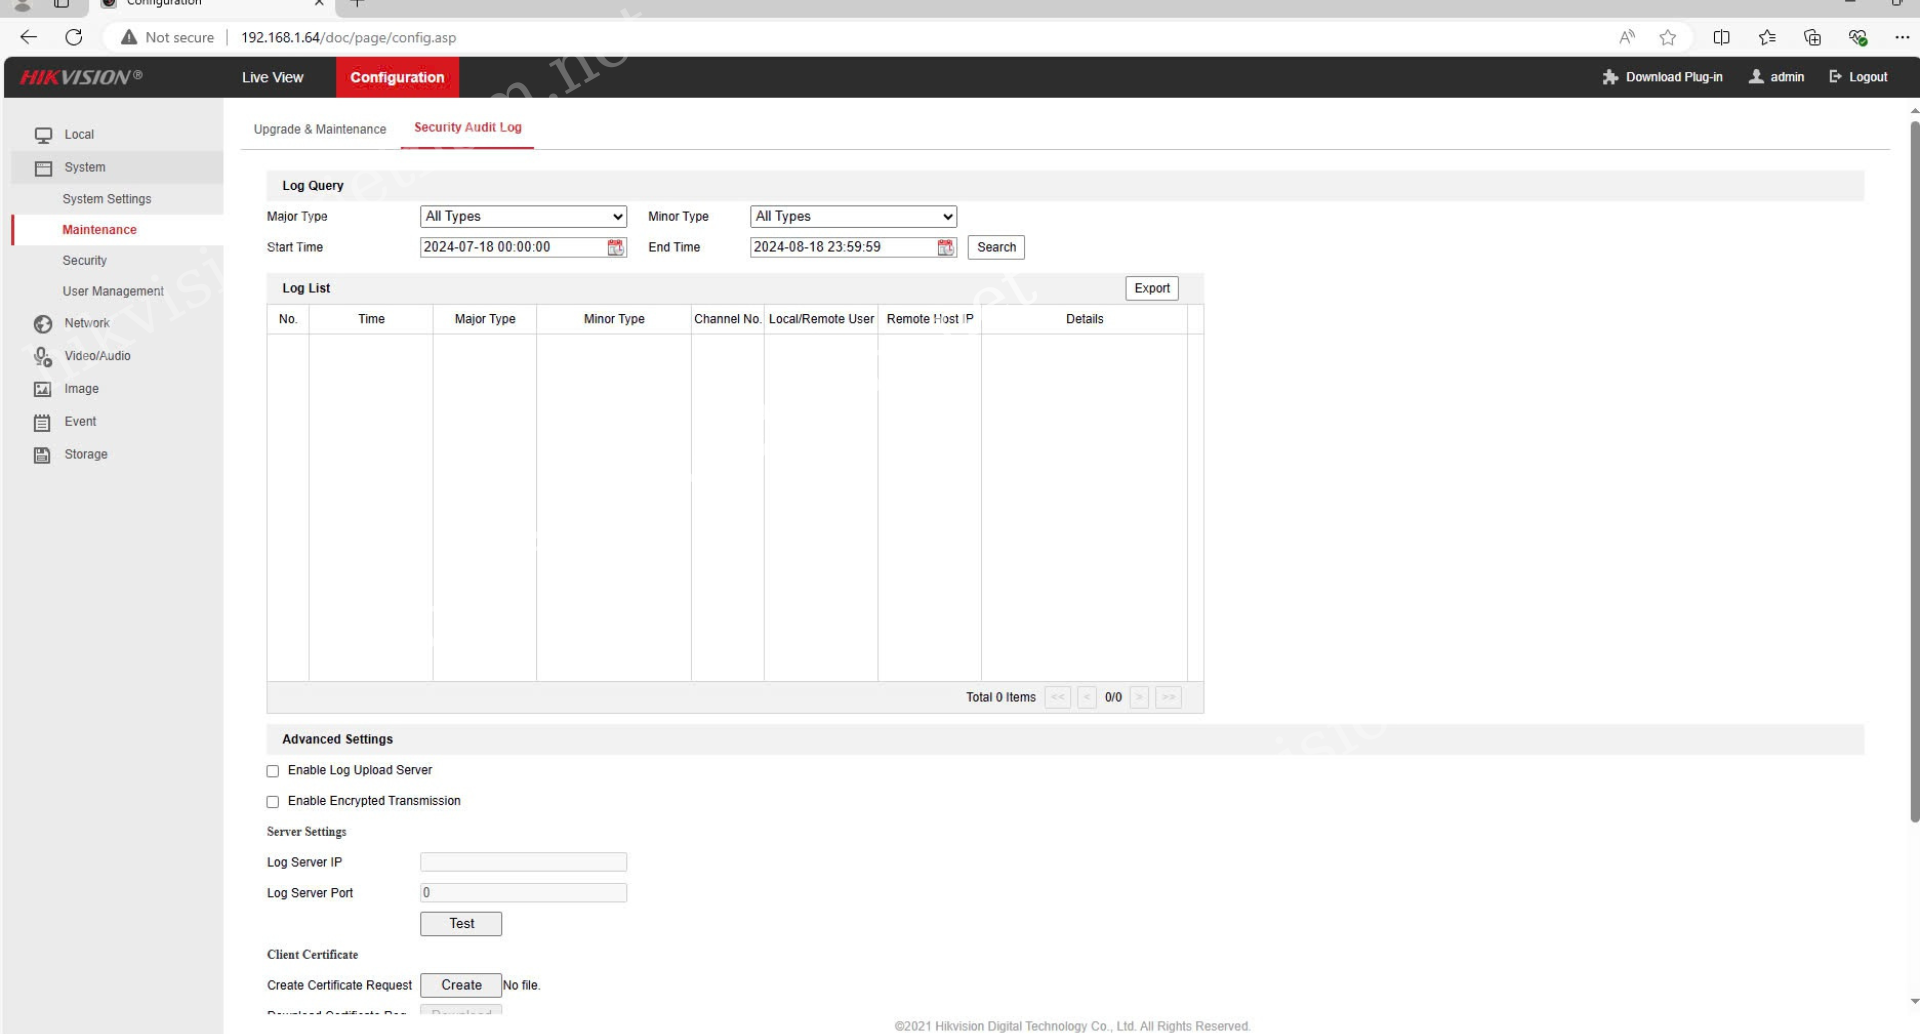Click the page vertical scrollbar
This screenshot has width=1920, height=1034.
coord(1914,470)
